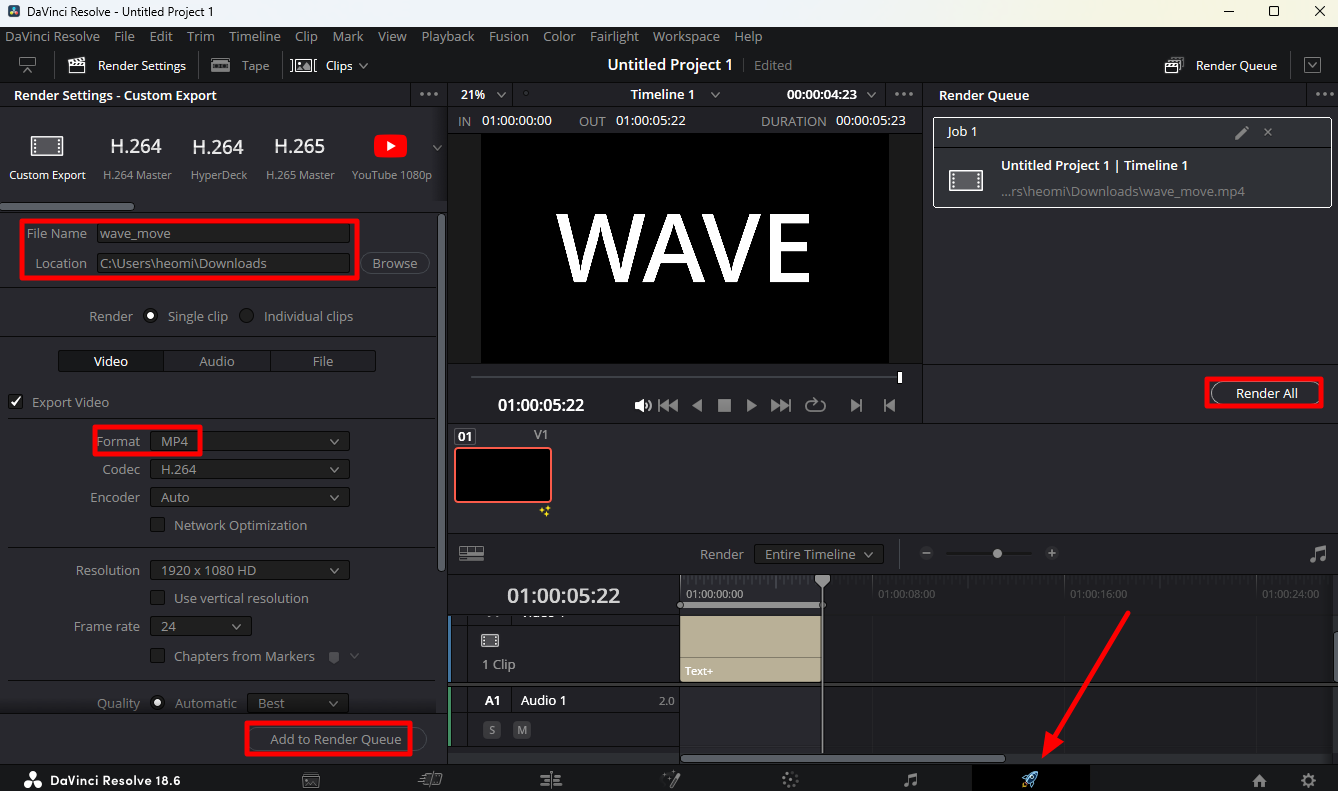1338x791 pixels.
Task: Zoom out the timeline with minus button
Action: pyautogui.click(x=926, y=553)
